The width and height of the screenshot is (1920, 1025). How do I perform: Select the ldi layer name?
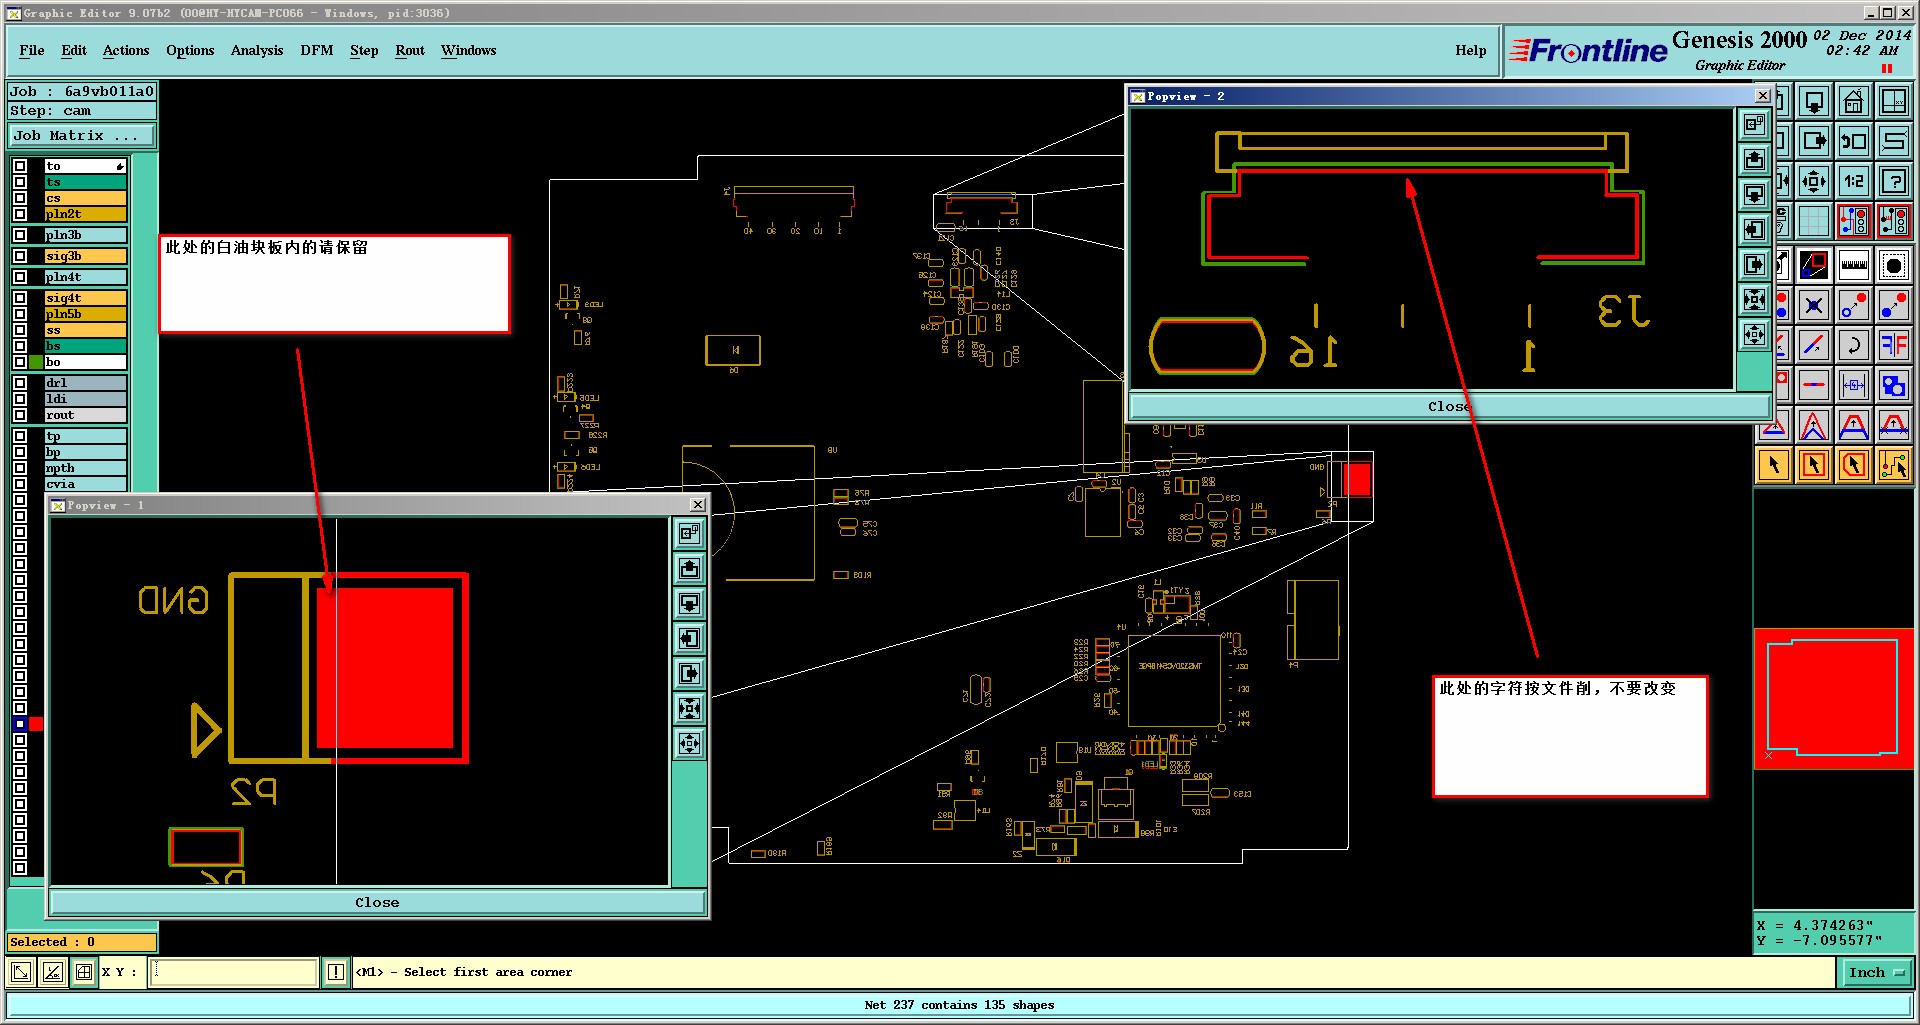click(x=85, y=399)
